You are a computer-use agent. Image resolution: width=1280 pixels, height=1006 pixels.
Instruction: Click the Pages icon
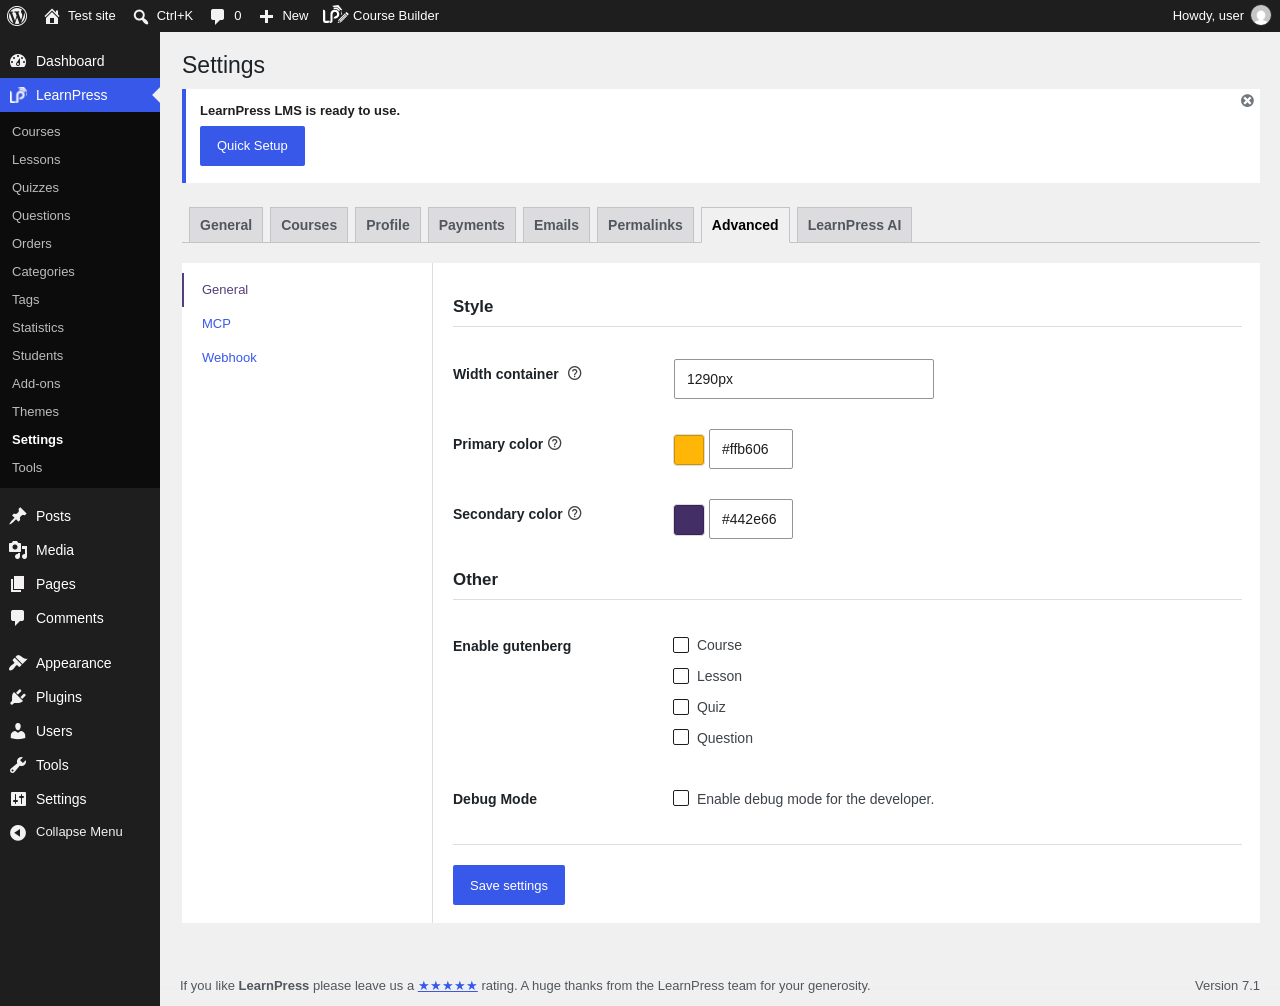point(18,584)
